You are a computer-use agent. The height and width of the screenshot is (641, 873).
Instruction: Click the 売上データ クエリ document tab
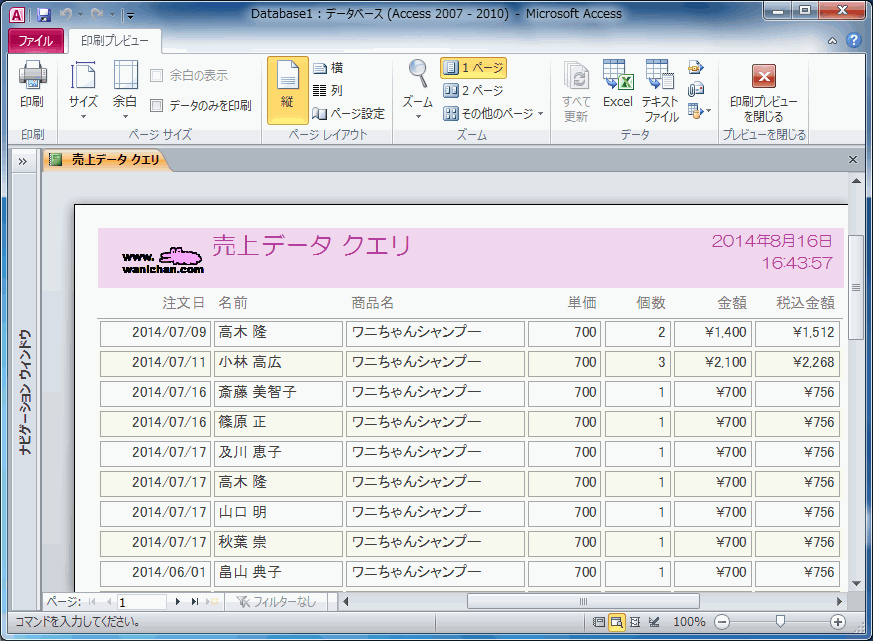click(106, 160)
